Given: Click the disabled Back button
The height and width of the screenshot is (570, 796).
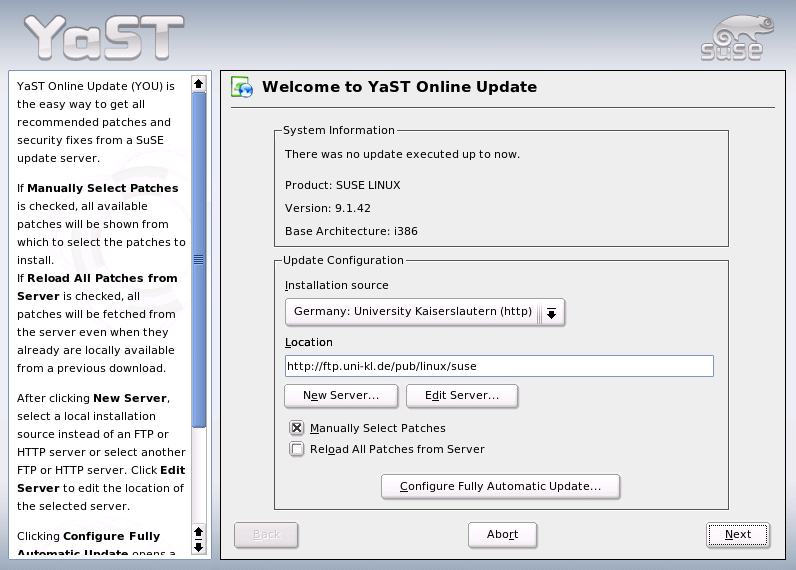Looking at the screenshot, I should 266,534.
